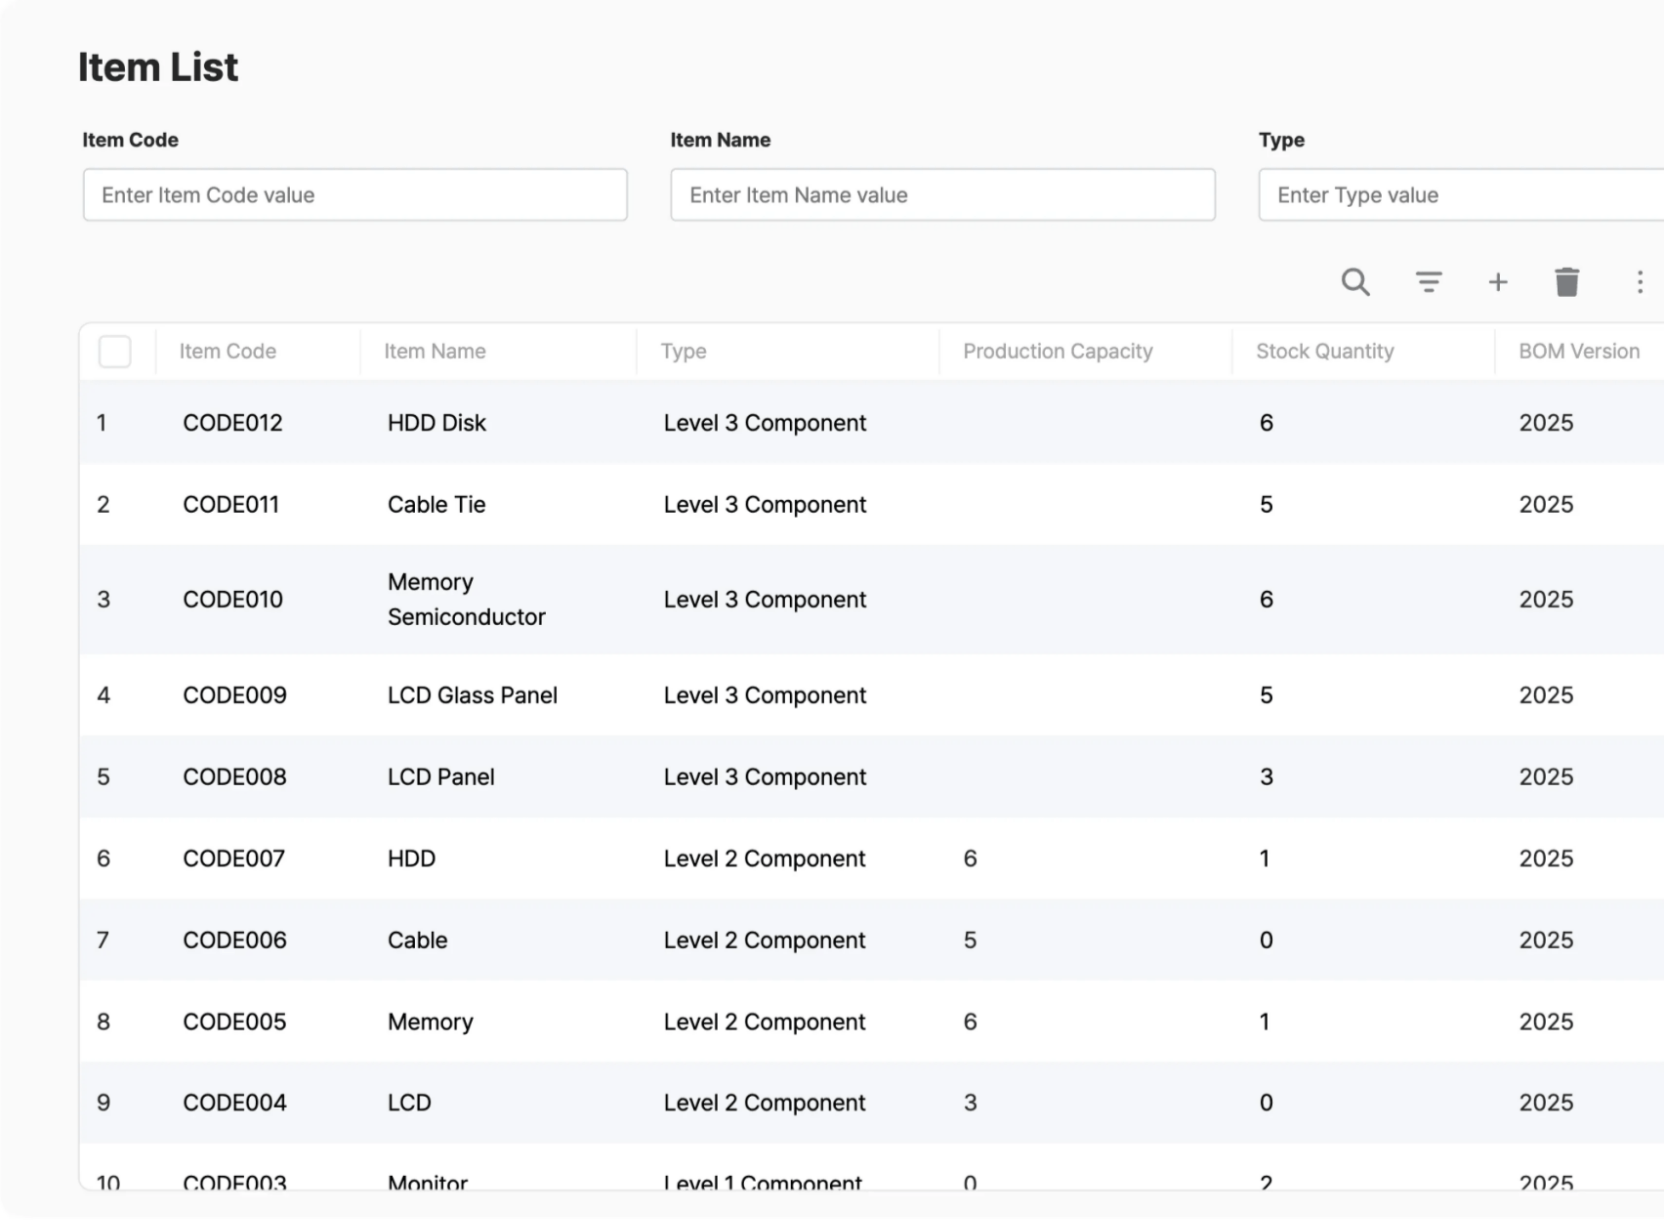Click stock quantity 6 in HDD Disk row
The height and width of the screenshot is (1222, 1664).
tap(1266, 423)
